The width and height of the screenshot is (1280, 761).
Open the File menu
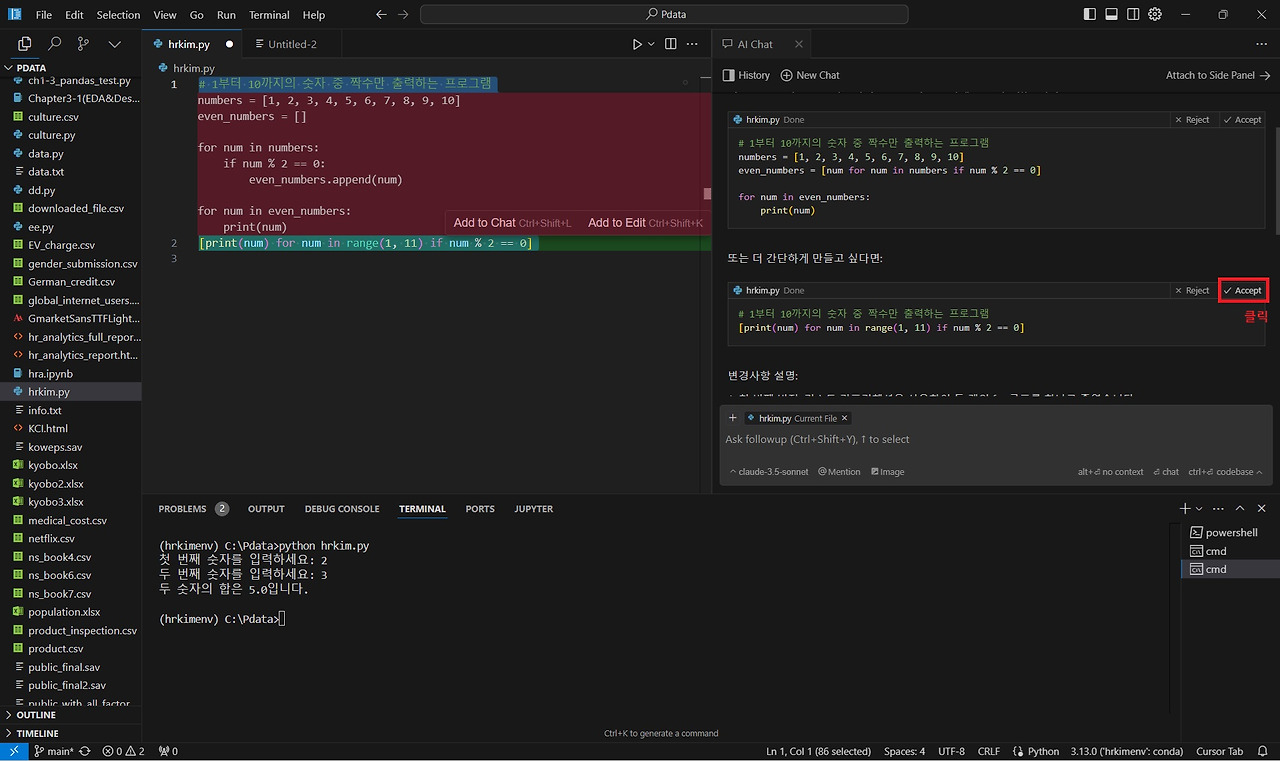44,15
